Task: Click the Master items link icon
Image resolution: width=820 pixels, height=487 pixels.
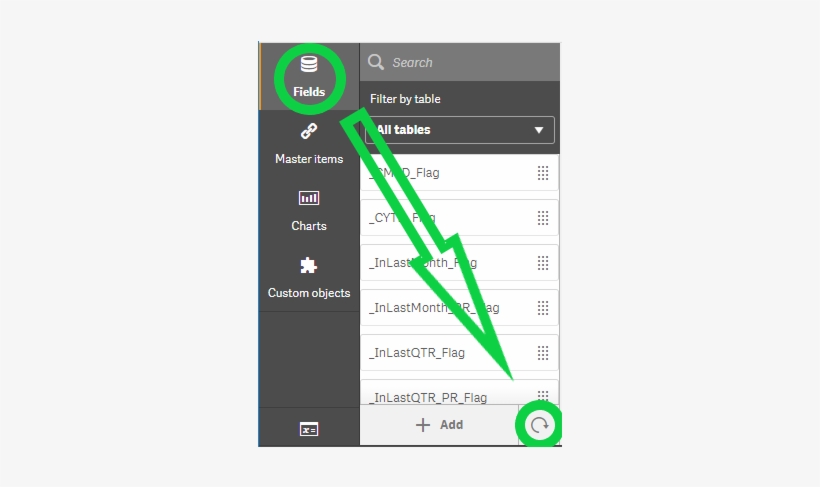Action: [309, 131]
